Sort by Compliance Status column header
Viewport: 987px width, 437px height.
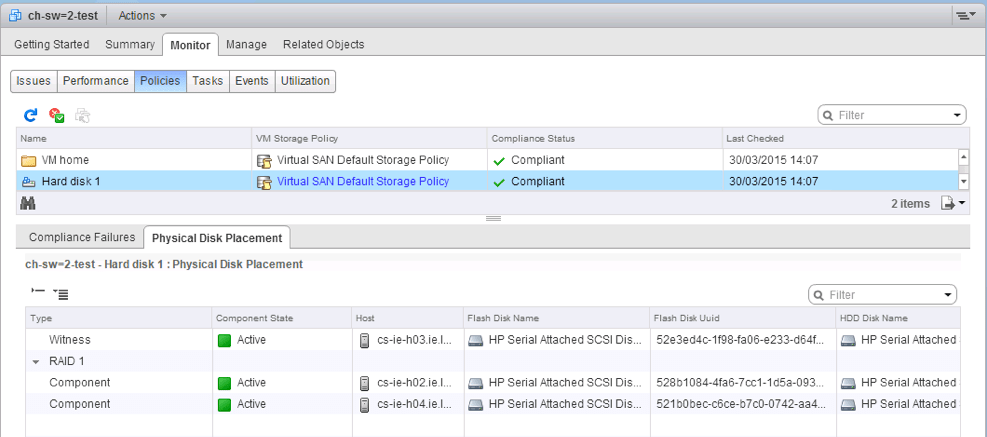532,138
